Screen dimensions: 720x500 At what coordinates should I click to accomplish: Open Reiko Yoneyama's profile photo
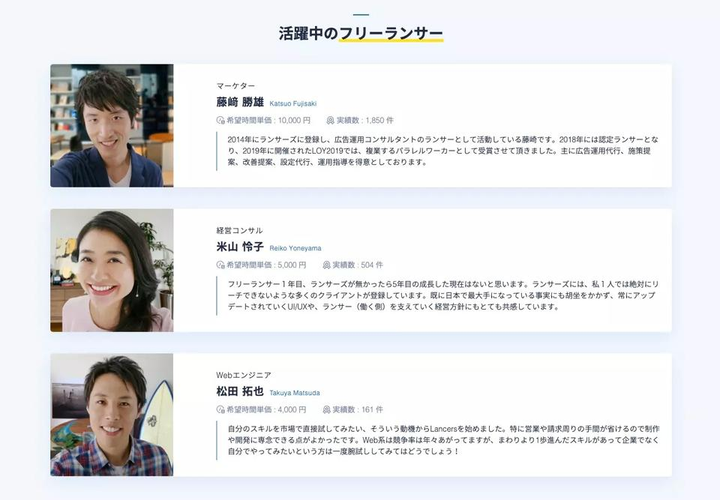112,270
